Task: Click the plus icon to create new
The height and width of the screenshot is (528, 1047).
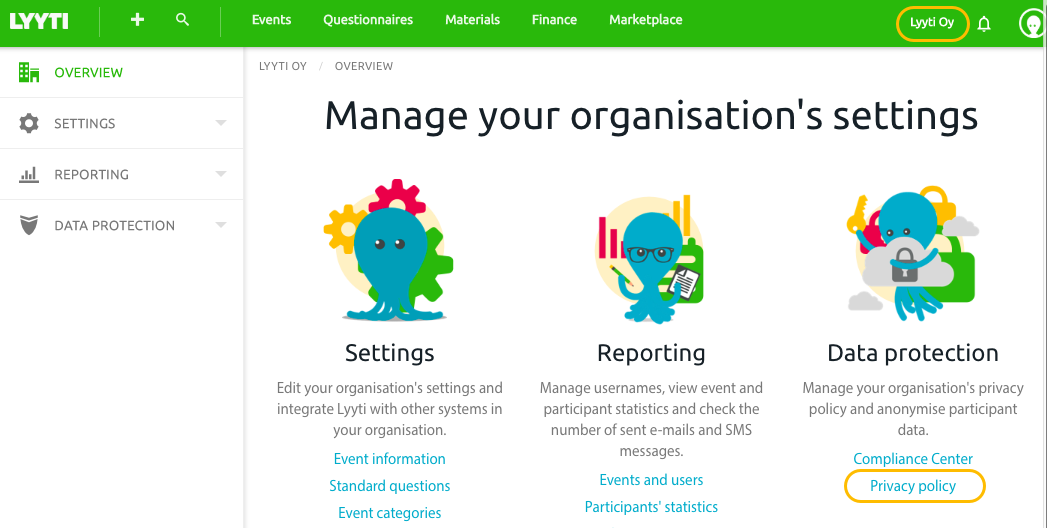Action: pos(138,20)
